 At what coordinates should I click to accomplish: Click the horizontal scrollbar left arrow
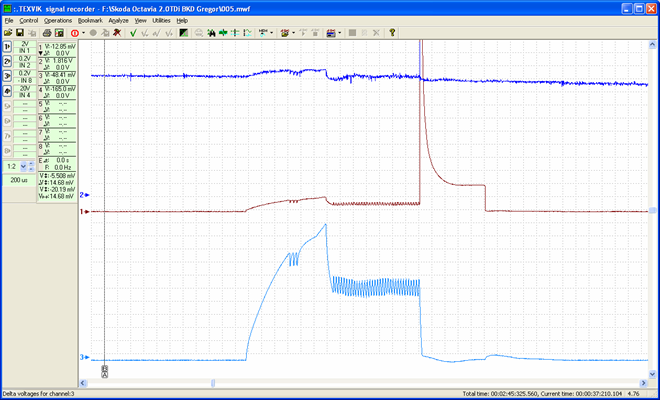coord(83,383)
